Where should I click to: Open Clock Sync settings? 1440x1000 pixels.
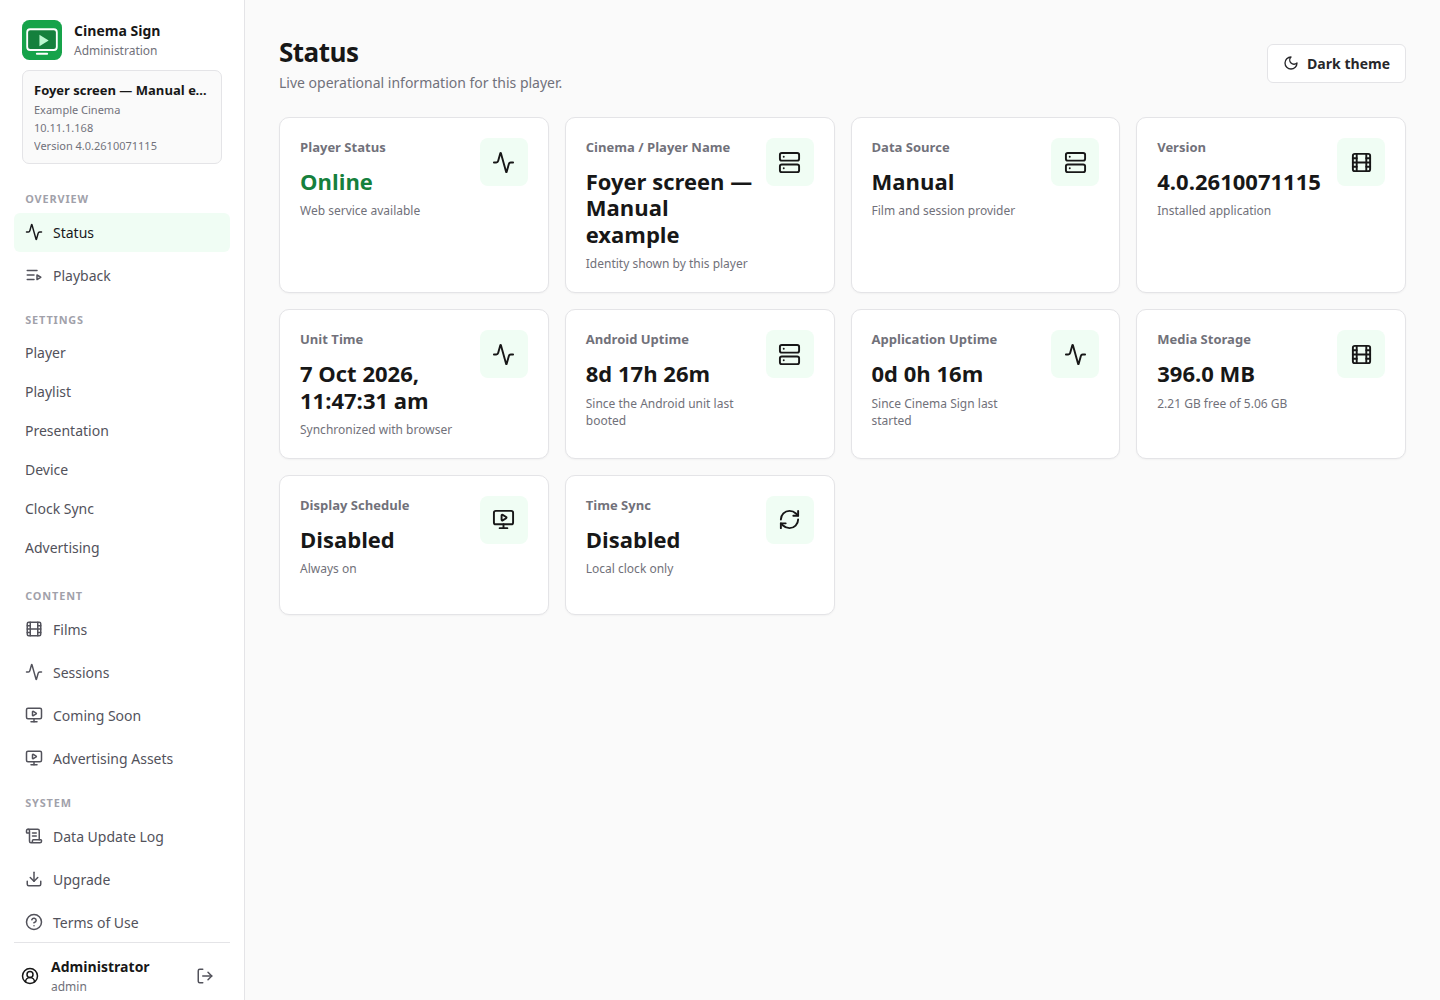point(122,509)
